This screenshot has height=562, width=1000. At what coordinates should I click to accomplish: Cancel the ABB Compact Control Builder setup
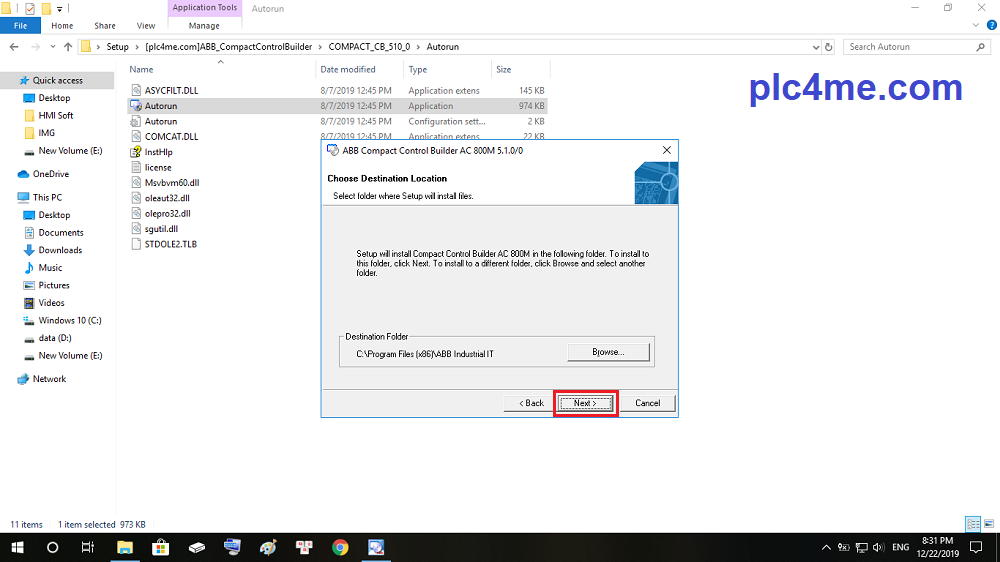click(647, 403)
